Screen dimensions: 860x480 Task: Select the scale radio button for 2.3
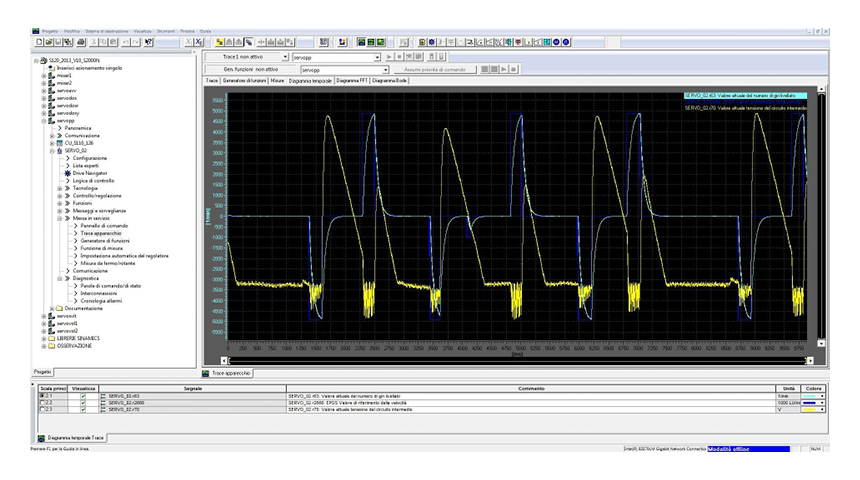pyautogui.click(x=42, y=409)
